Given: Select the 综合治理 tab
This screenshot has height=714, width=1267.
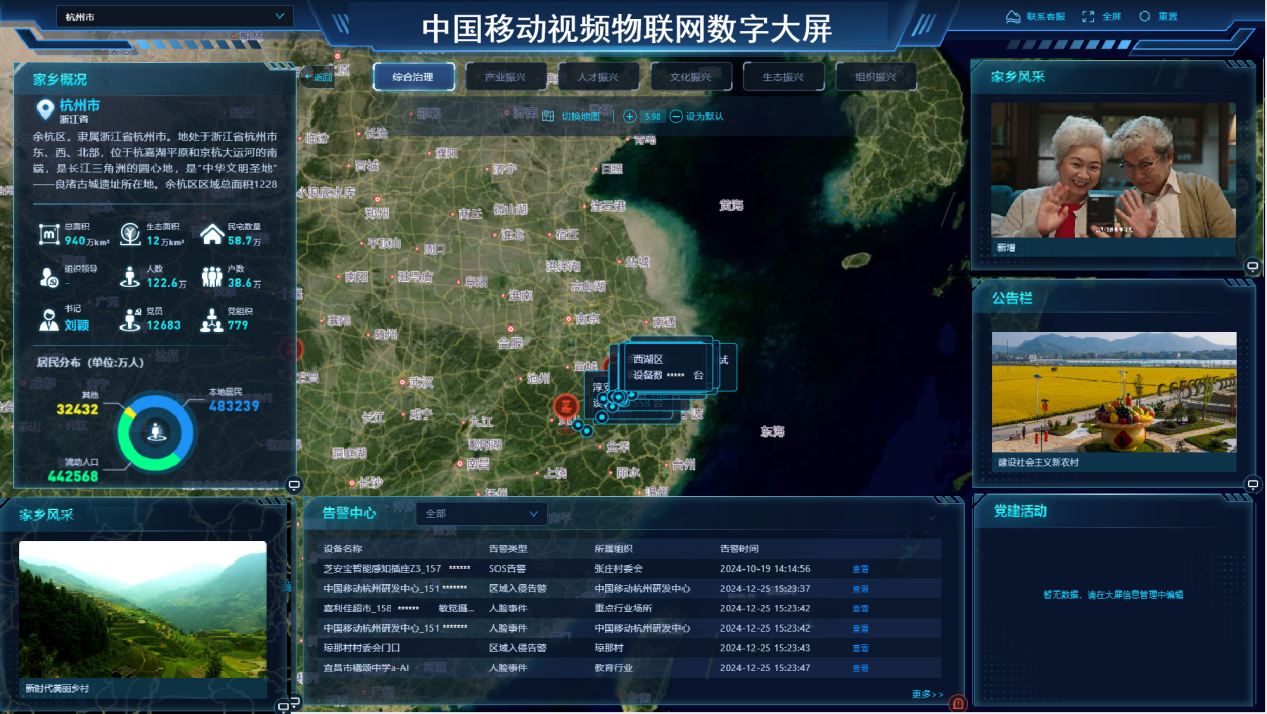Looking at the screenshot, I should pos(414,77).
